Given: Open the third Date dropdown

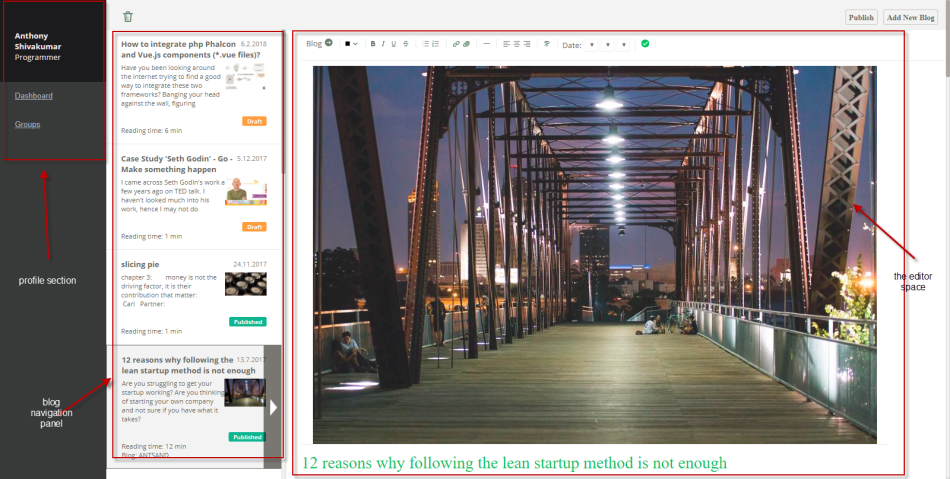Looking at the screenshot, I should pos(623,45).
